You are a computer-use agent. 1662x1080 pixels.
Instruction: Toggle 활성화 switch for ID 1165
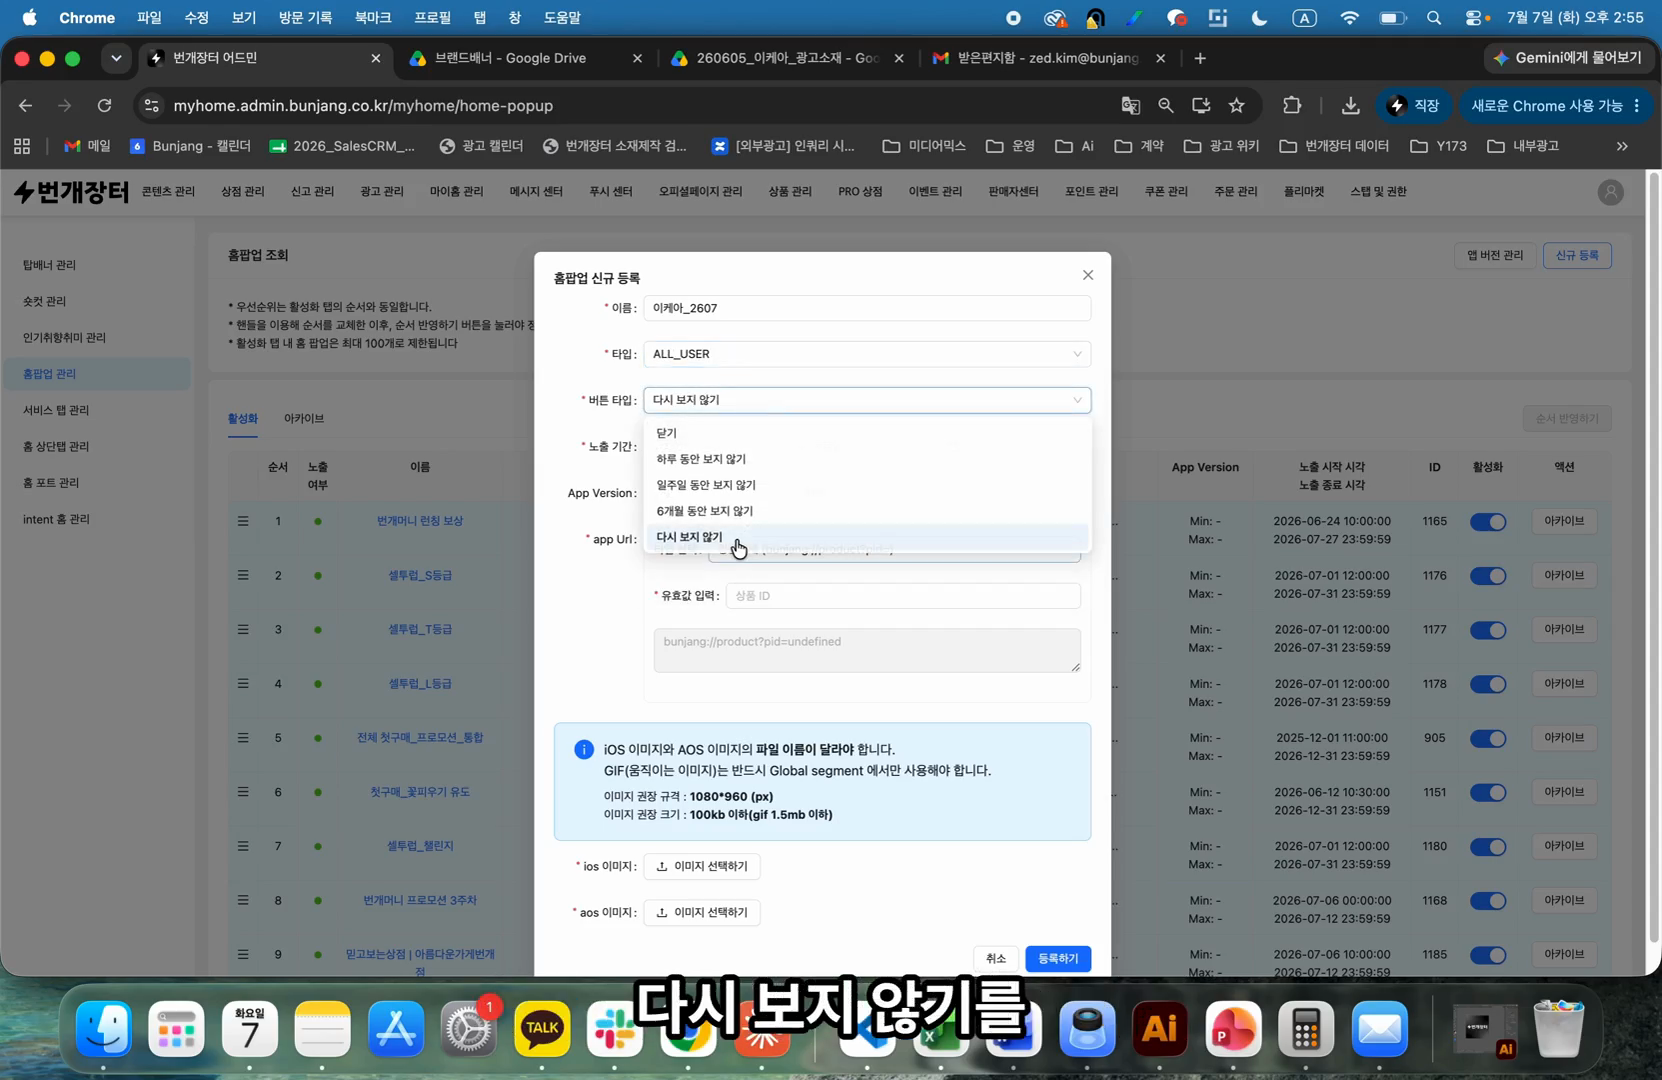click(x=1488, y=522)
